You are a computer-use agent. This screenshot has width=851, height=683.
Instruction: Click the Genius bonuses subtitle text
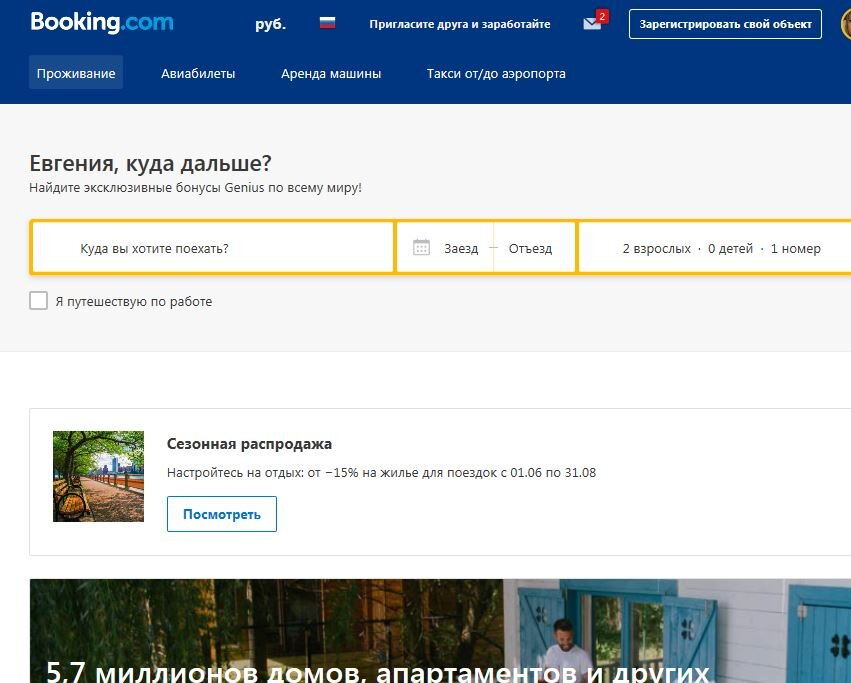click(x=195, y=188)
